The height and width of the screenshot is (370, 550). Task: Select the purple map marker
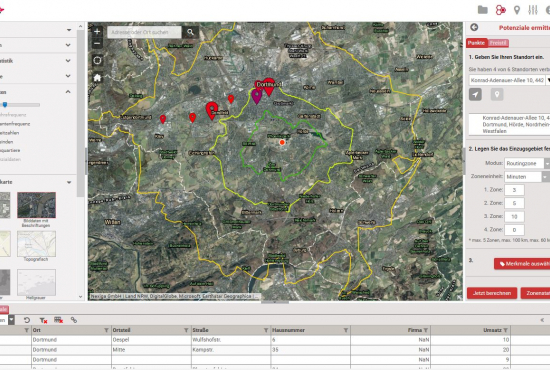257,96
